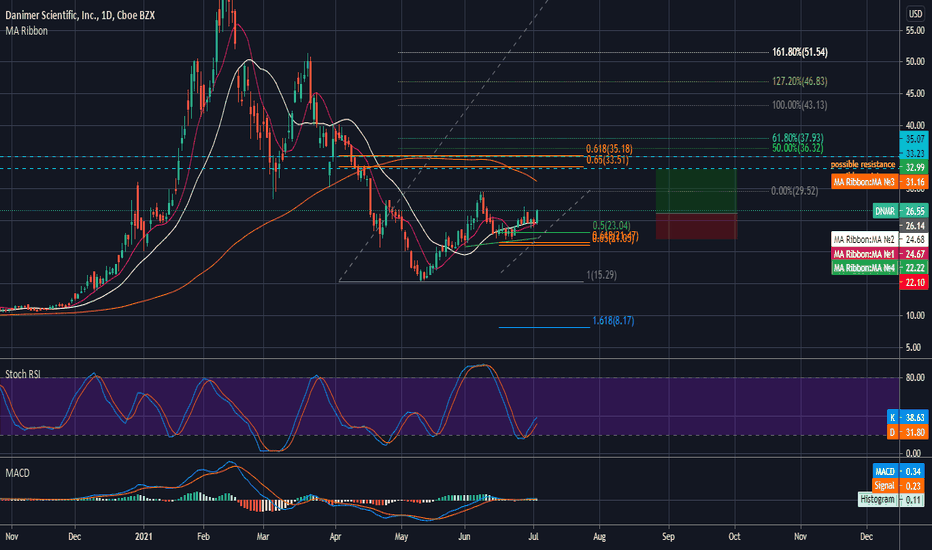This screenshot has height=550, width=932.
Task: Click the K 38.63 value tag
Action: [x=907, y=418]
